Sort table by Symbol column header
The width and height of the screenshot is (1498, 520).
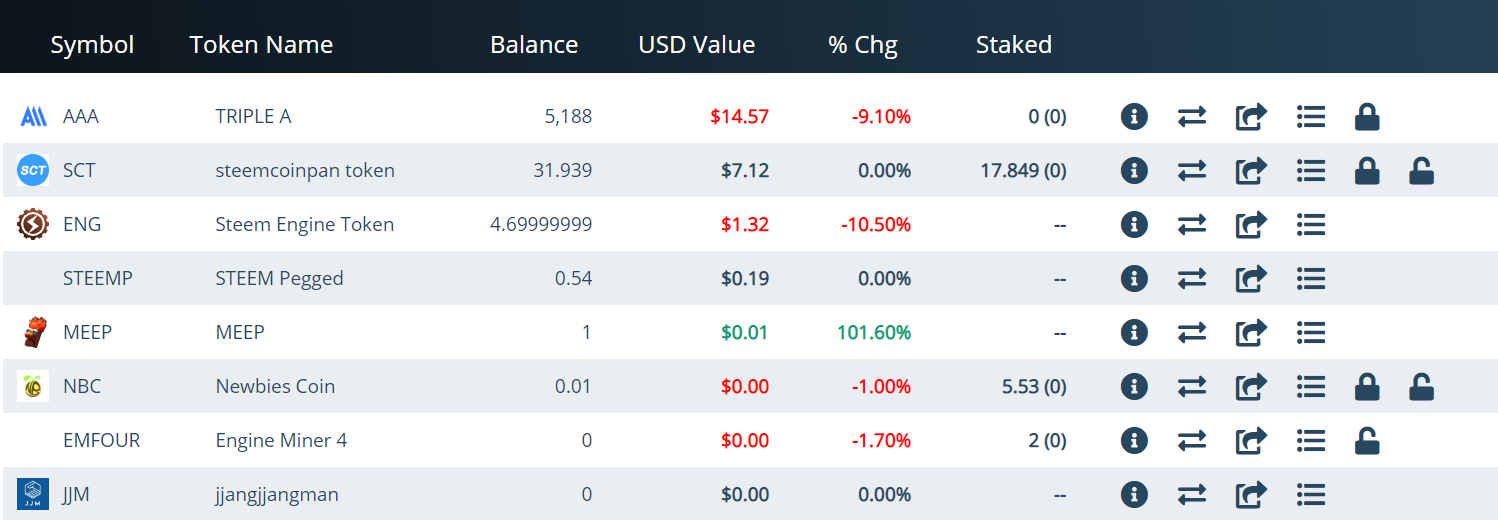pyautogui.click(x=92, y=45)
